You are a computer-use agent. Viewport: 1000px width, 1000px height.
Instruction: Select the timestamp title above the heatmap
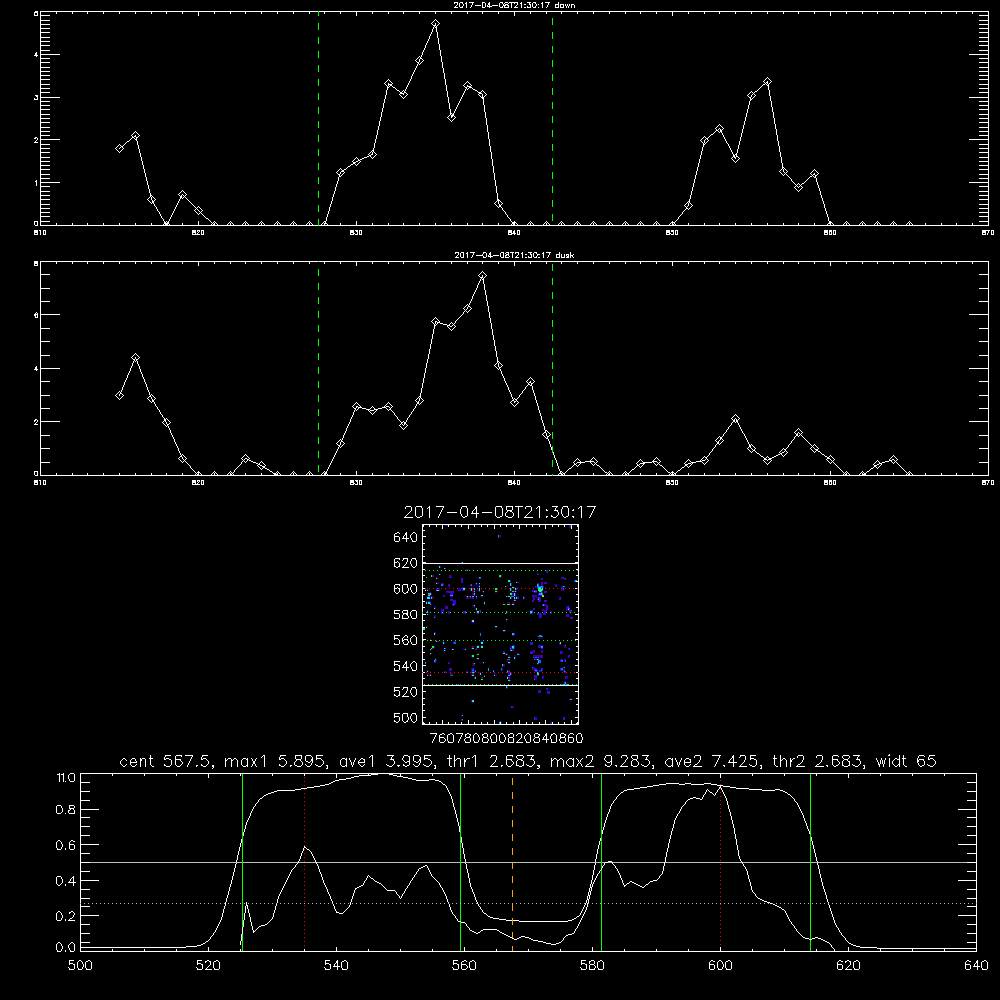click(500, 512)
